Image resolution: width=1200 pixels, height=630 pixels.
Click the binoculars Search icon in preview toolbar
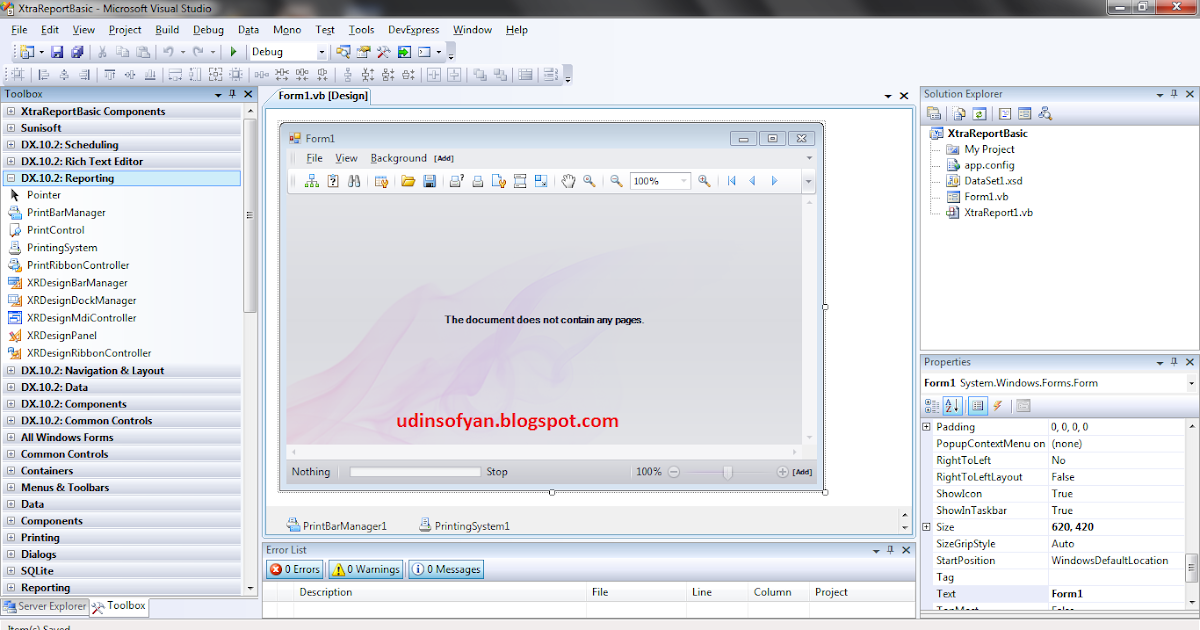pos(353,181)
